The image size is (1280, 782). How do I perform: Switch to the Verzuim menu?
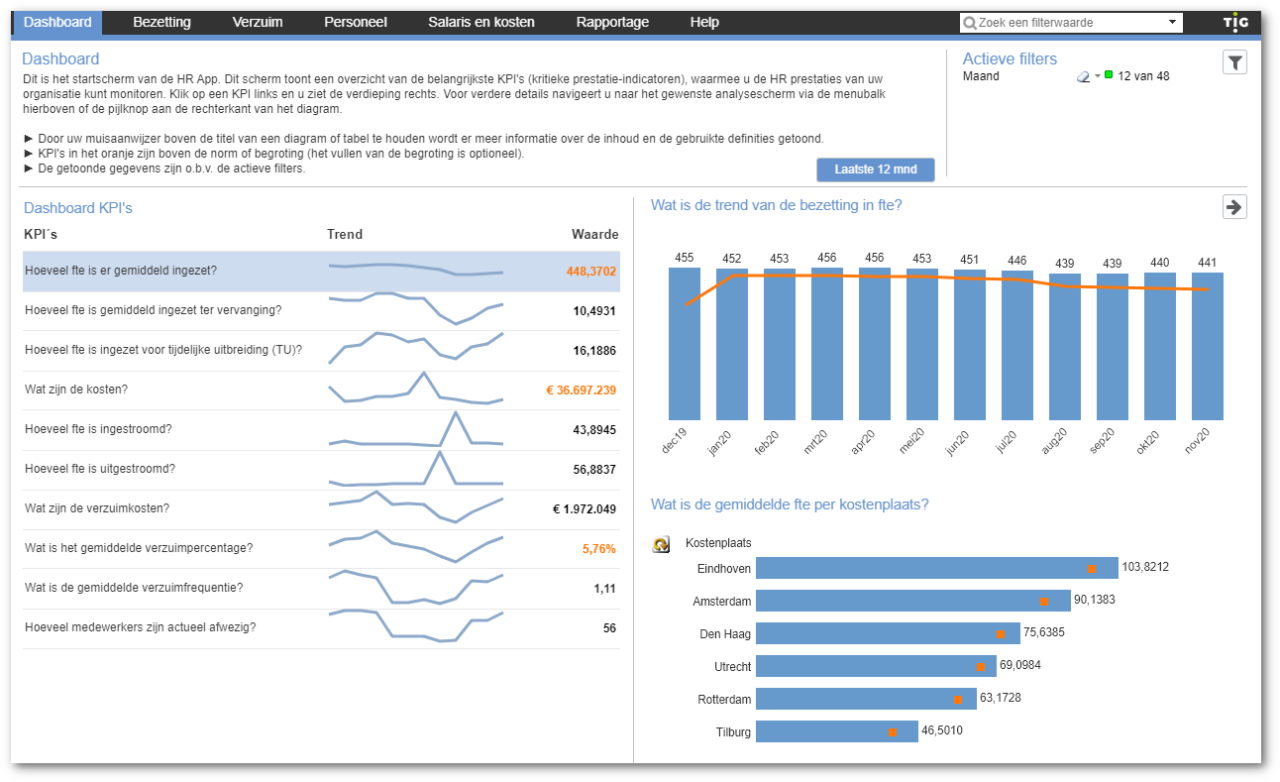[x=257, y=21]
